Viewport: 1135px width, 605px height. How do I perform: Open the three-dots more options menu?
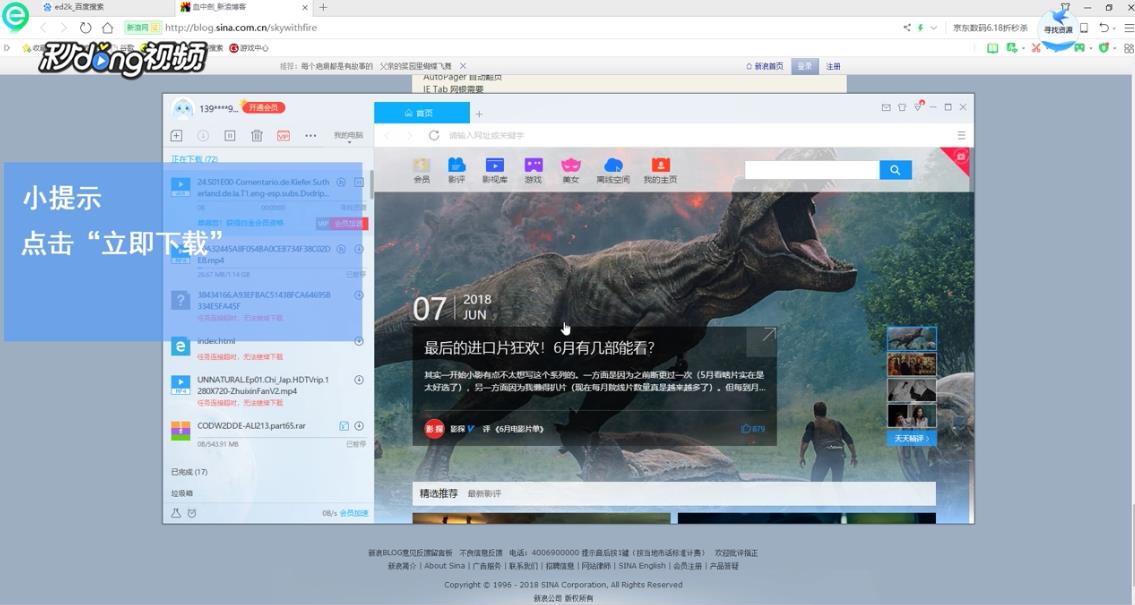pos(311,135)
